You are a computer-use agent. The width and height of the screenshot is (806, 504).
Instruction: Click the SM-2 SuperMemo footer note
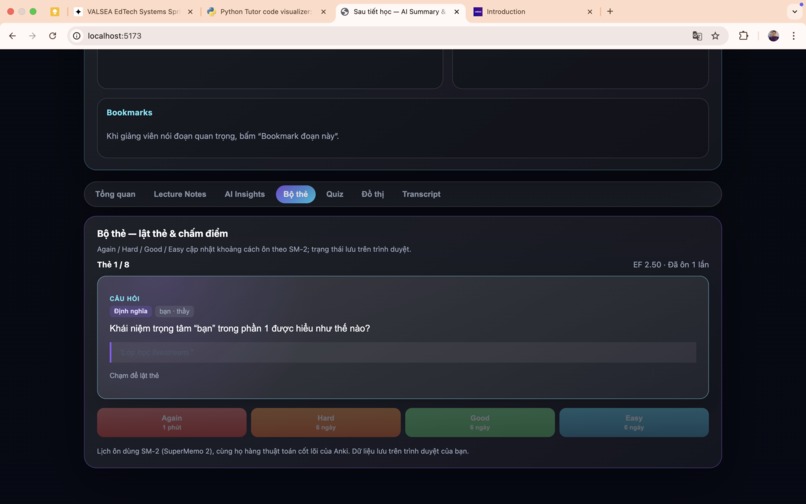tap(283, 451)
